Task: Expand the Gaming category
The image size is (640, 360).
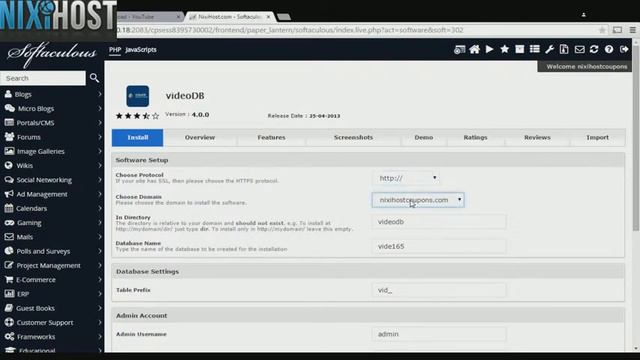Action: pyautogui.click(x=52, y=223)
